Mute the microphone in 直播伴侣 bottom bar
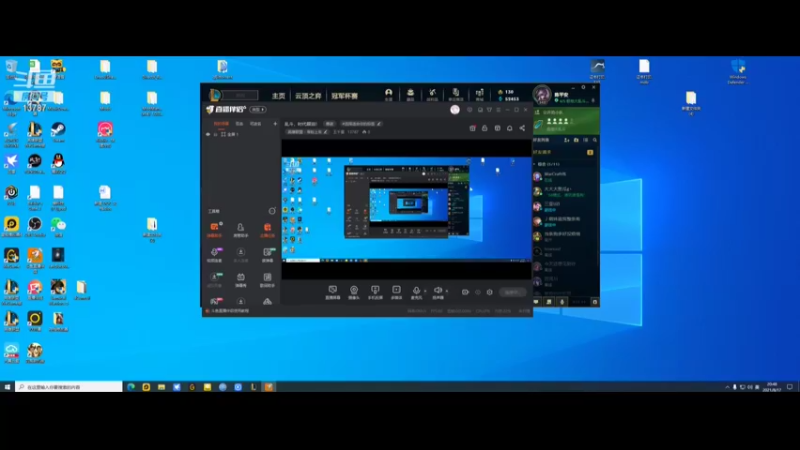800x450 pixels. pyautogui.click(x=416, y=292)
